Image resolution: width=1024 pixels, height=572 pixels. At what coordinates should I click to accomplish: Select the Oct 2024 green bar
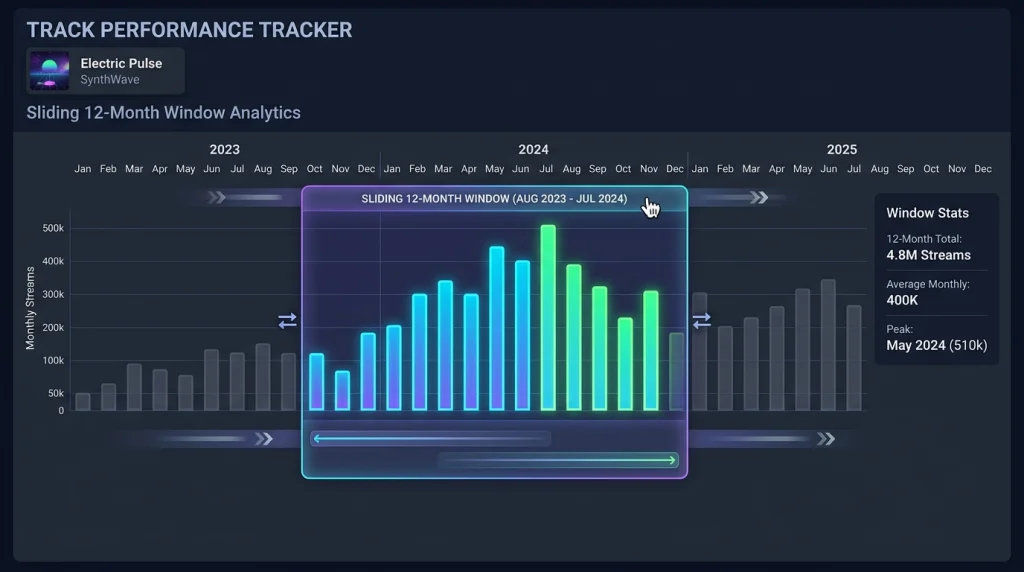625,364
